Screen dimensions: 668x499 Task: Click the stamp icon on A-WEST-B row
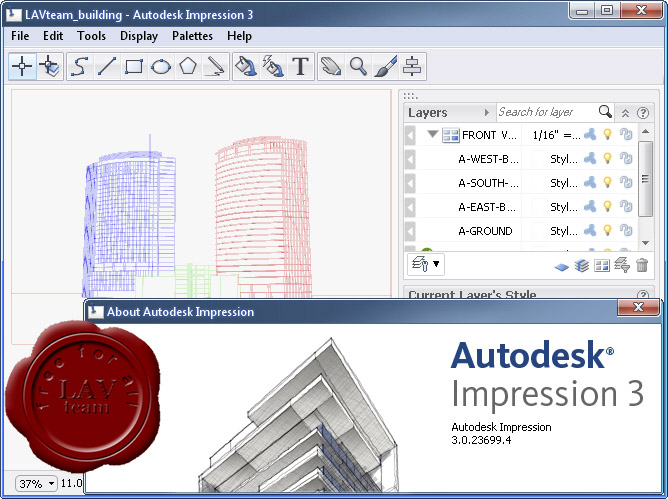(590, 159)
